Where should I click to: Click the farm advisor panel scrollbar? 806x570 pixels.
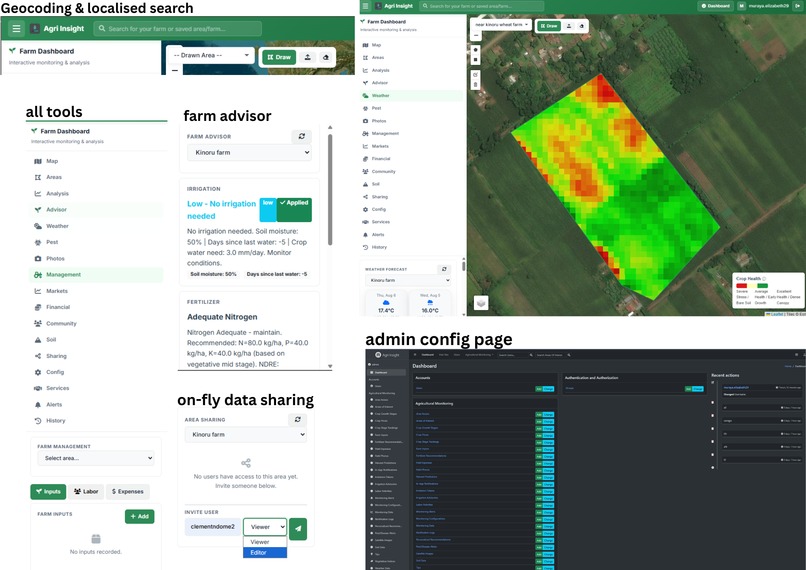coord(330,189)
